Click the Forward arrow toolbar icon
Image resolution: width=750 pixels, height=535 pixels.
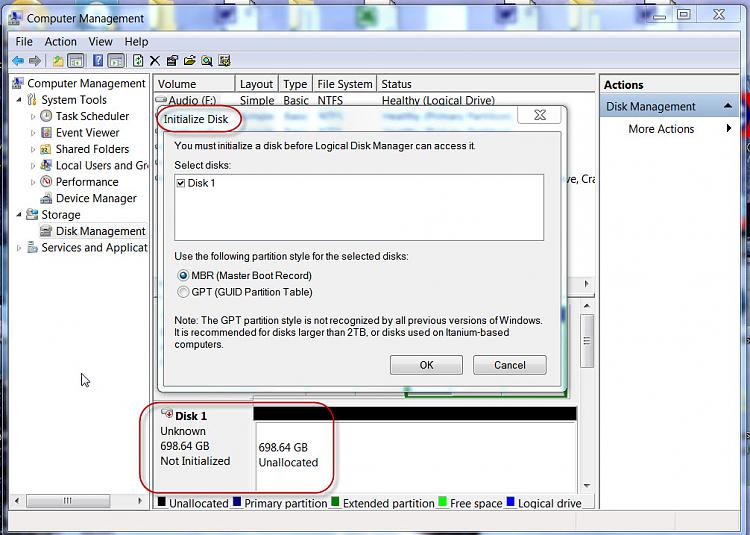click(34, 61)
